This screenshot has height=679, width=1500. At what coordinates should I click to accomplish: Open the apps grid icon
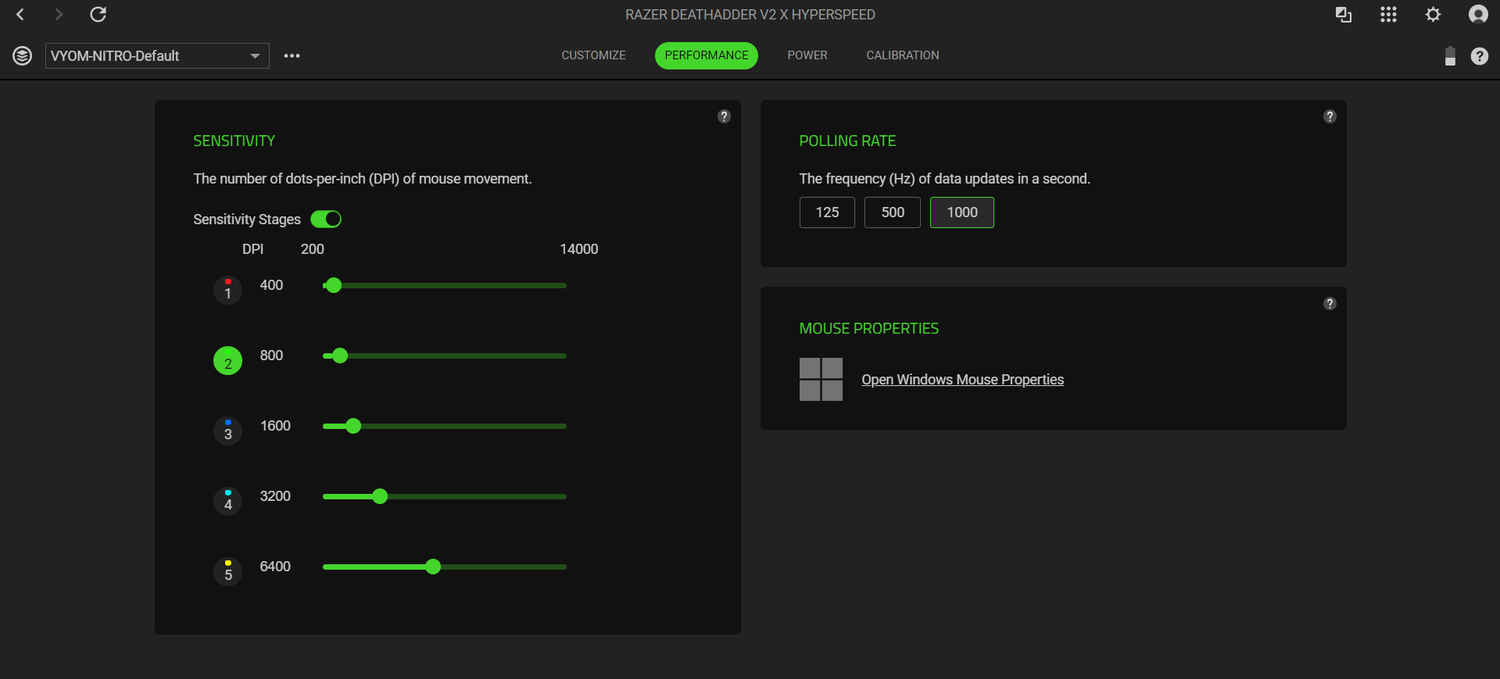pos(1388,14)
